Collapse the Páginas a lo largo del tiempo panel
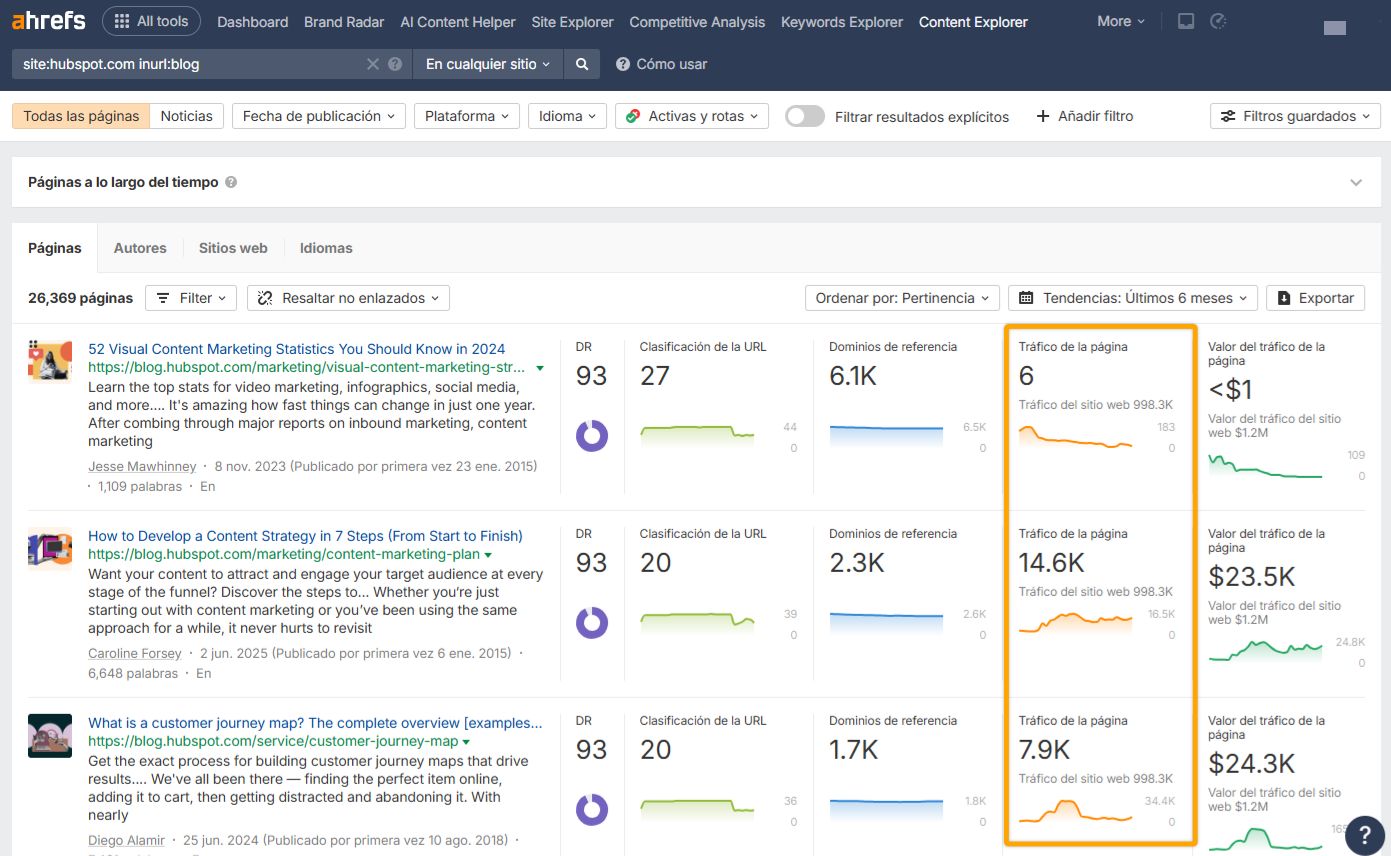Screen dimensions: 1391x856 pyautogui.click(x=1356, y=182)
